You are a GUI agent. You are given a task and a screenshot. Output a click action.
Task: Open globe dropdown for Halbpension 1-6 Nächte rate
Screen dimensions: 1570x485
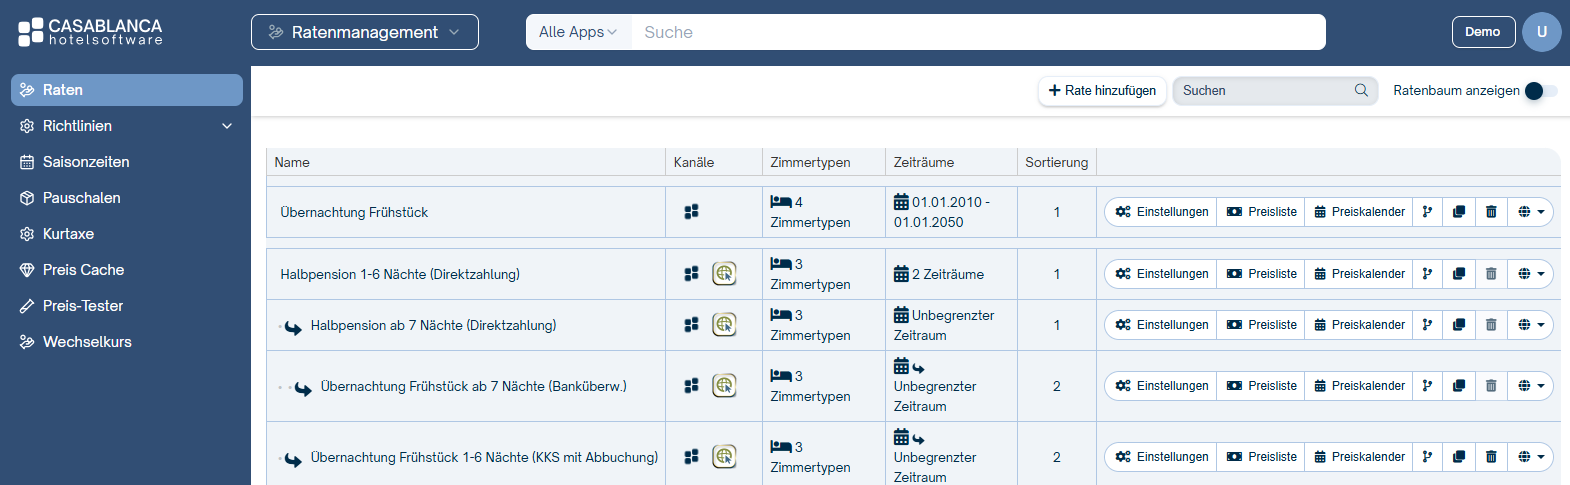click(x=1531, y=274)
